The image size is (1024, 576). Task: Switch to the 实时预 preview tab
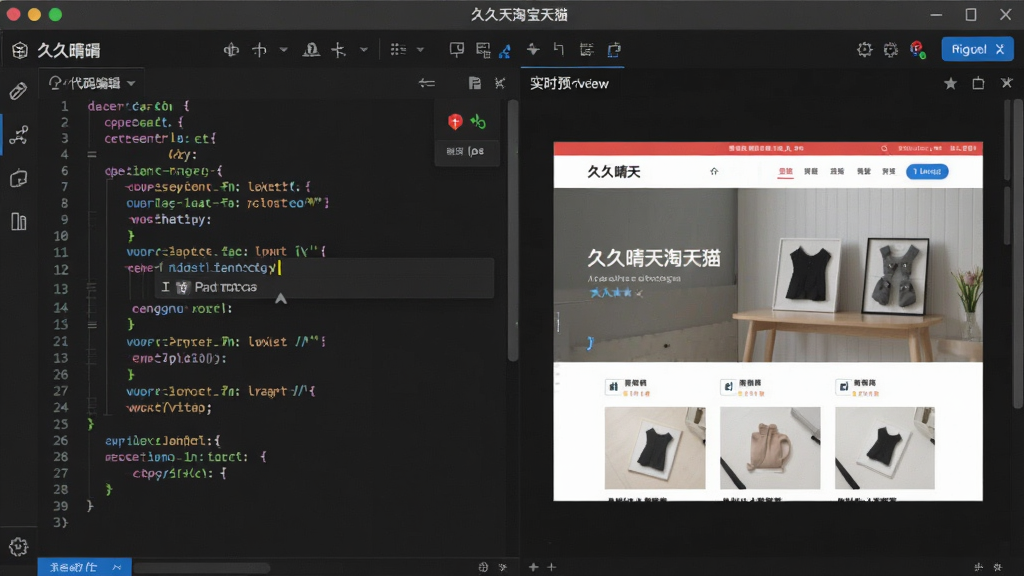569,84
